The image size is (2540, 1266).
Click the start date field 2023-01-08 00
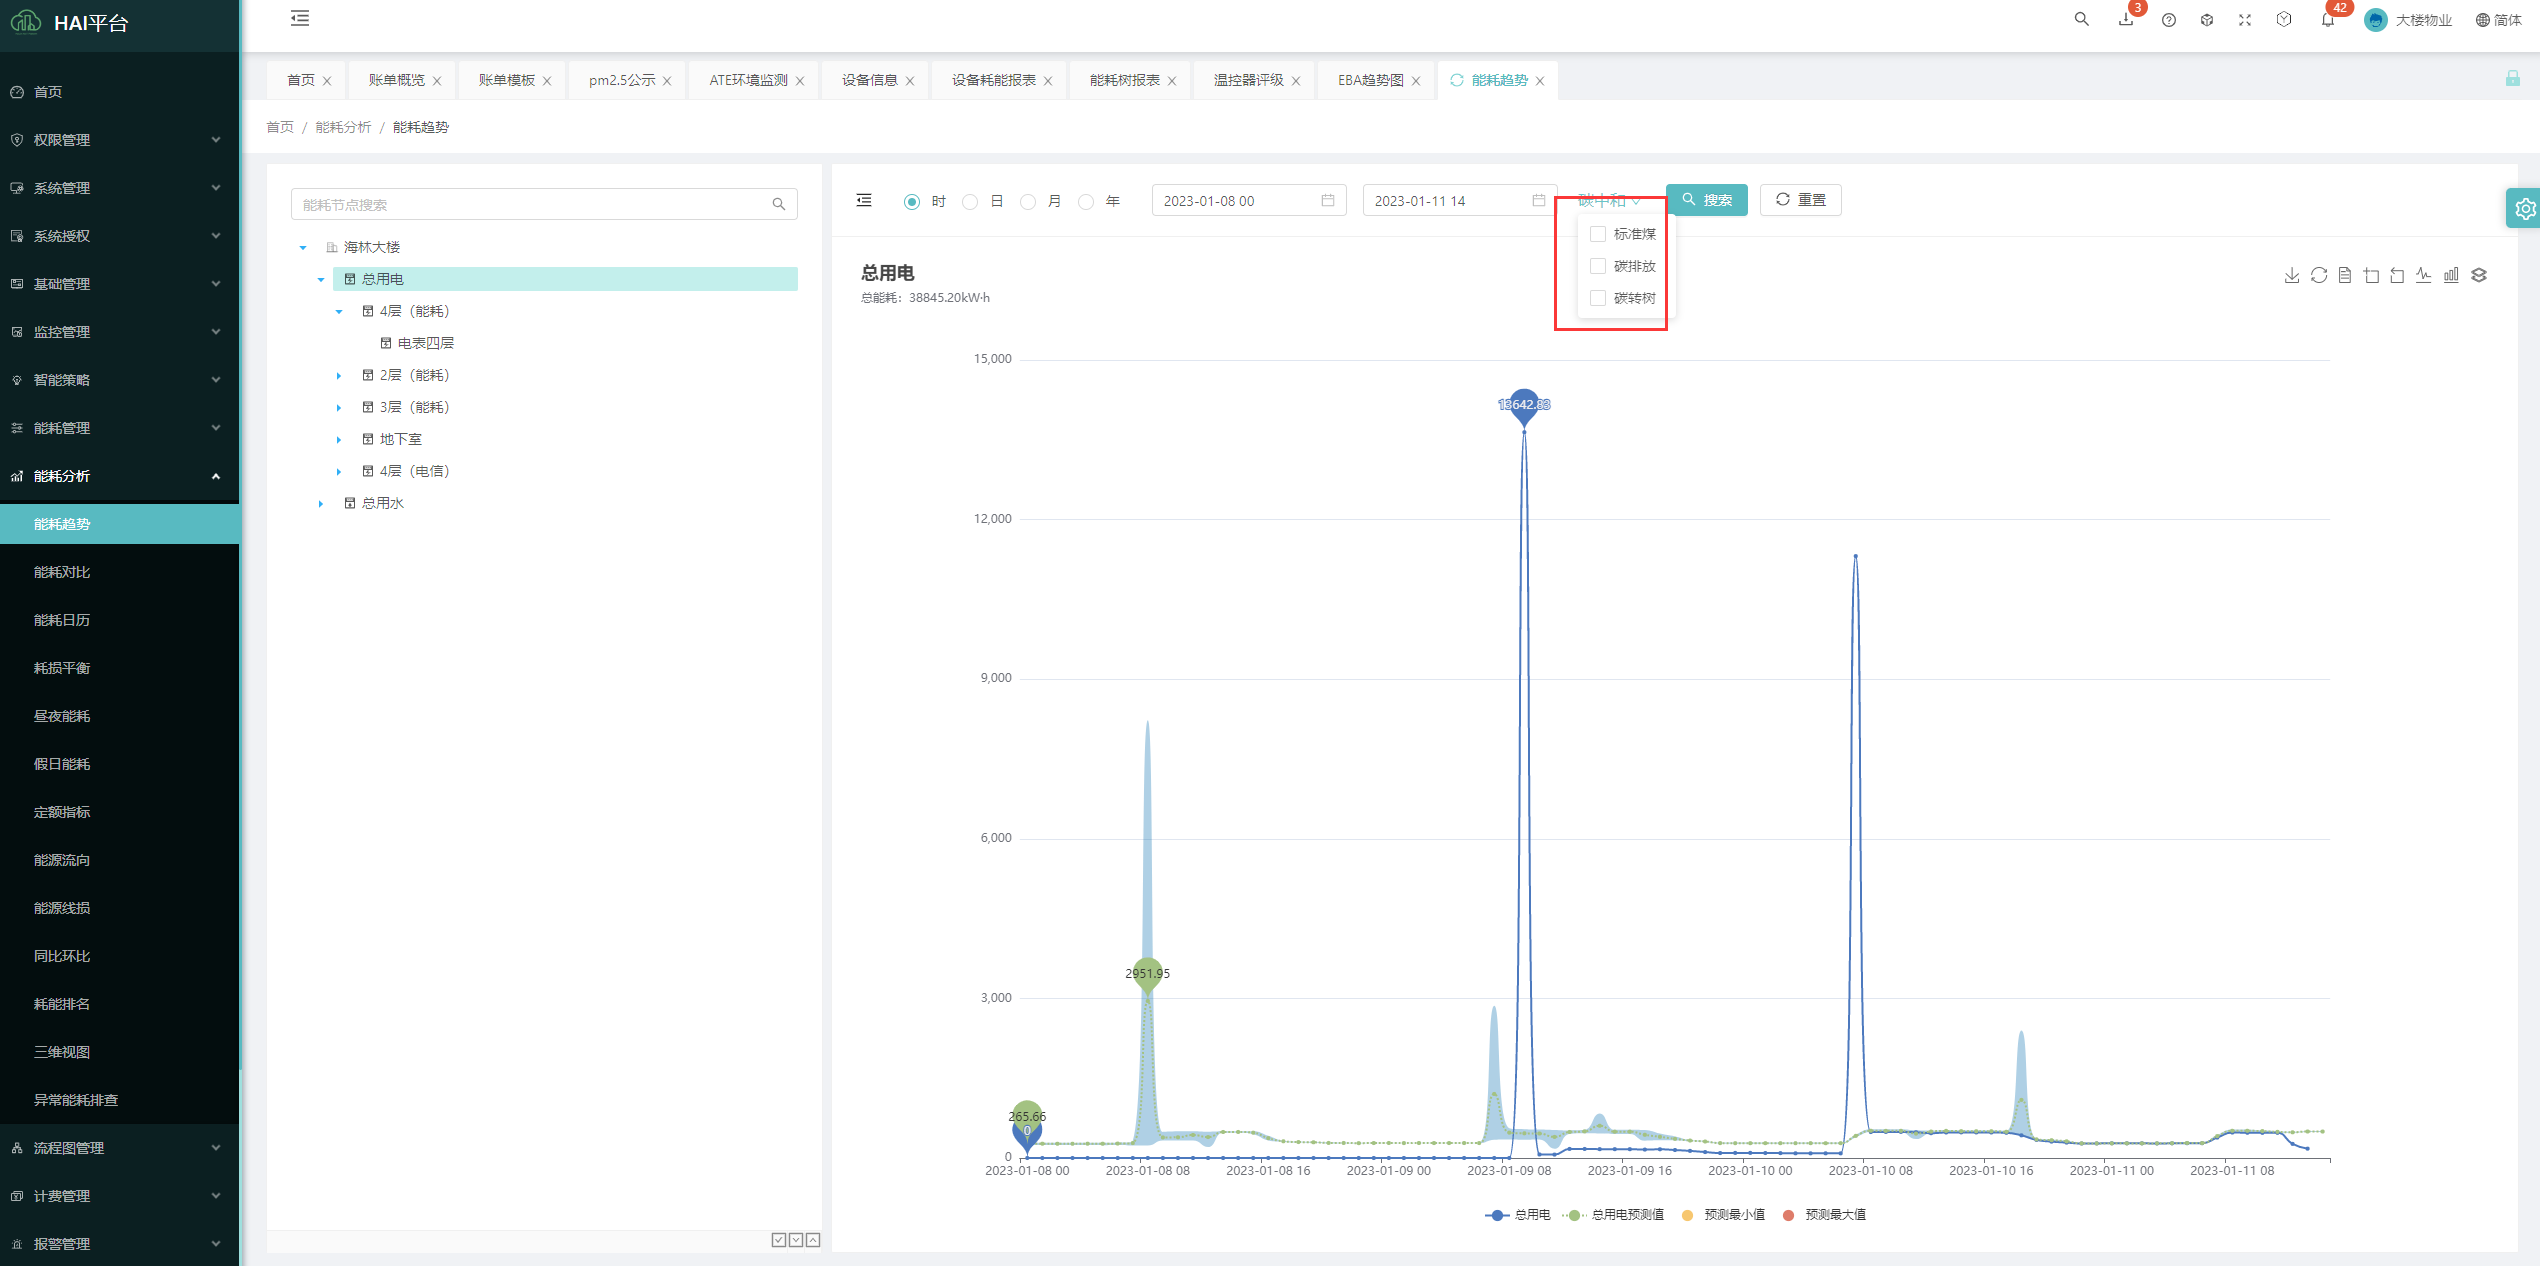click(x=1249, y=201)
